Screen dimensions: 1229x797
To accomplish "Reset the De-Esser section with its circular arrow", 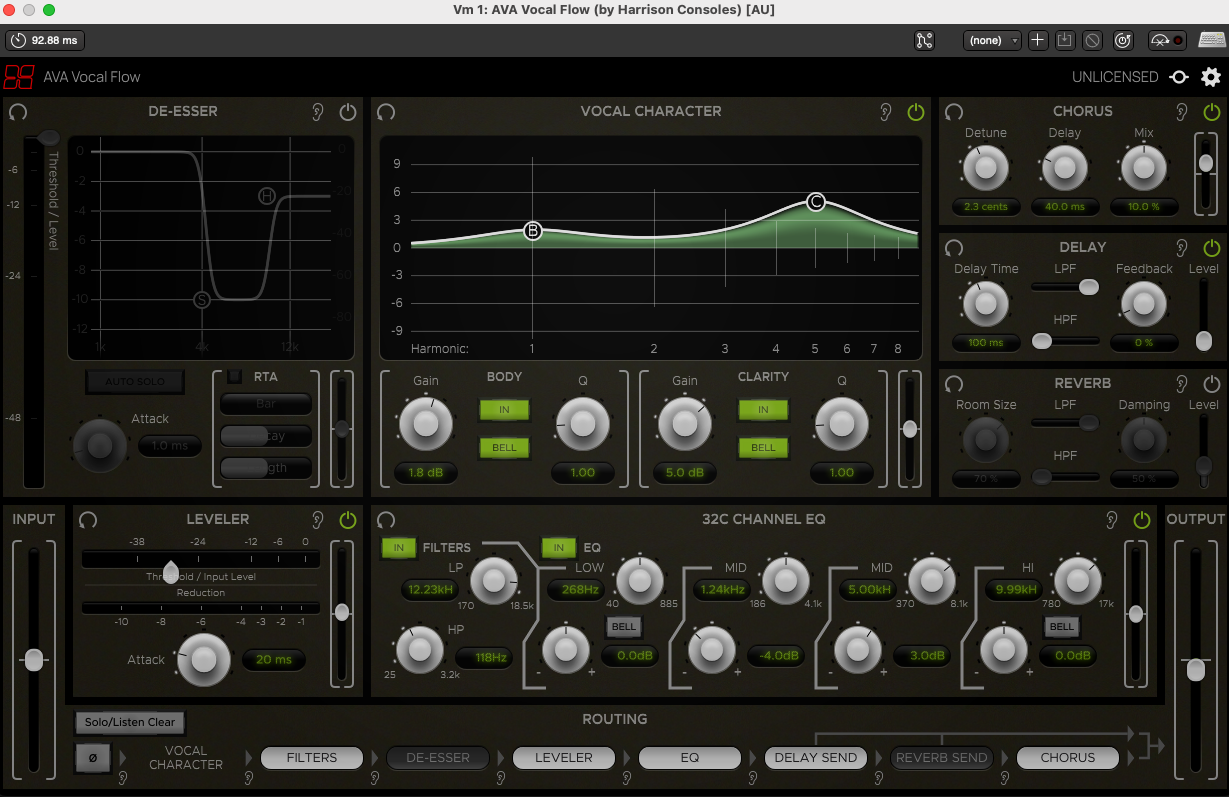I will pyautogui.click(x=17, y=112).
